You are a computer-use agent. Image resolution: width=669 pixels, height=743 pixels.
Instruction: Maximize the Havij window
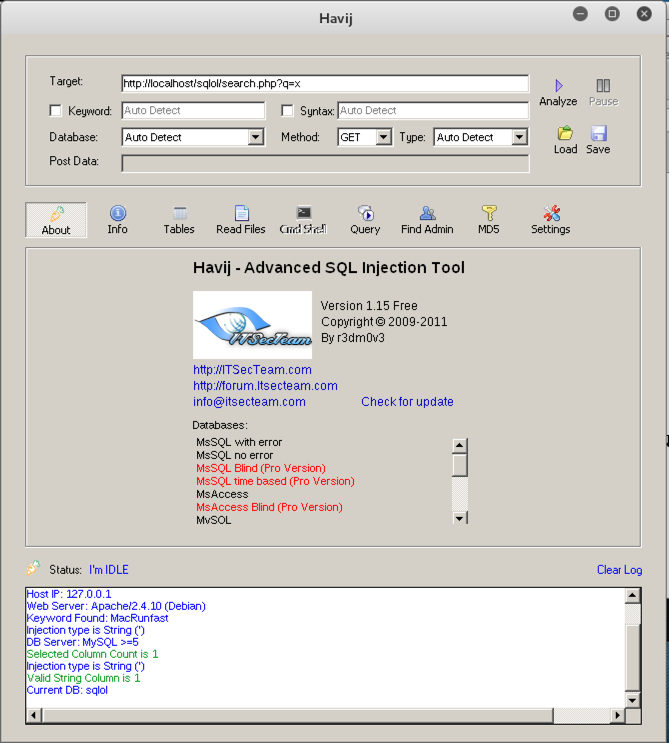click(x=612, y=14)
